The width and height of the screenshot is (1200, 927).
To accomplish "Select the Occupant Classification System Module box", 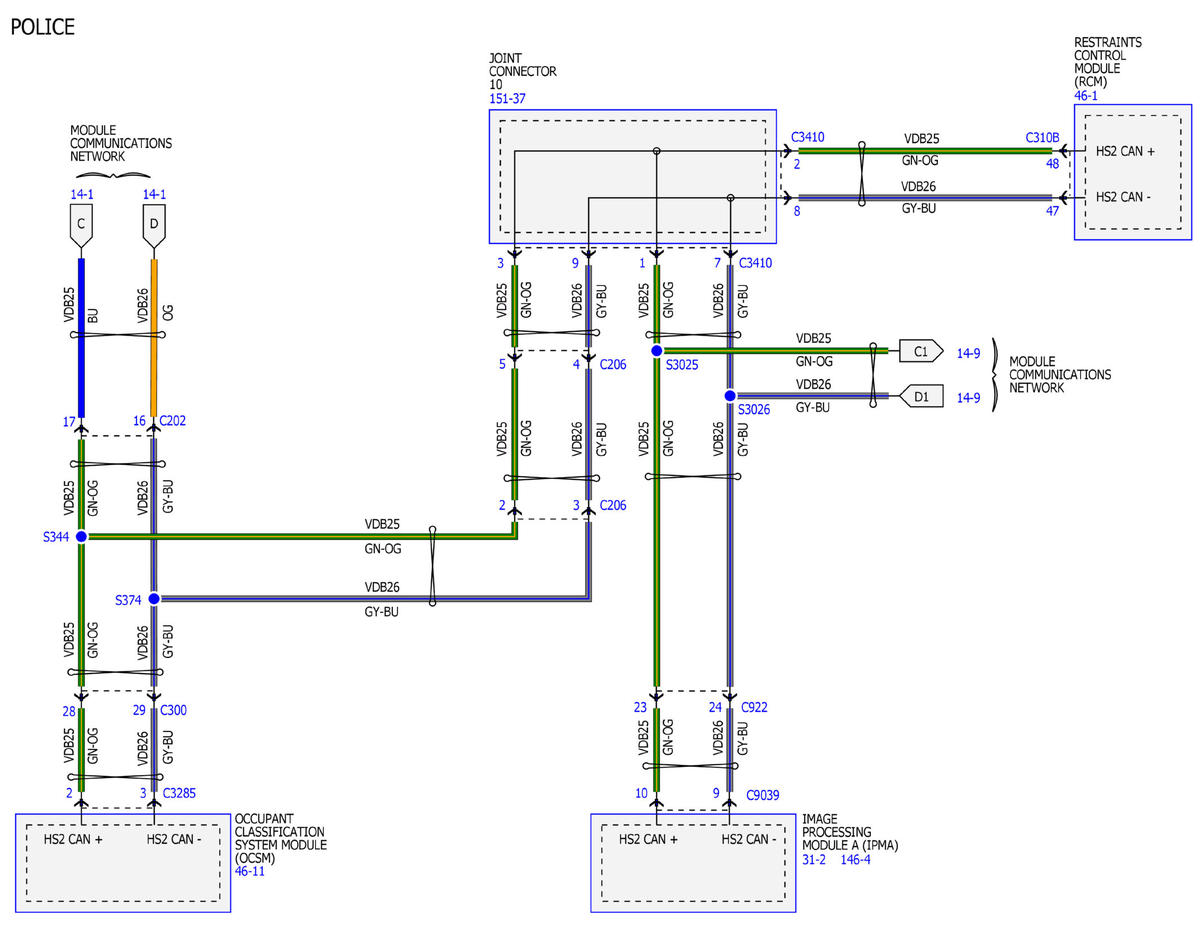I will tap(123, 862).
